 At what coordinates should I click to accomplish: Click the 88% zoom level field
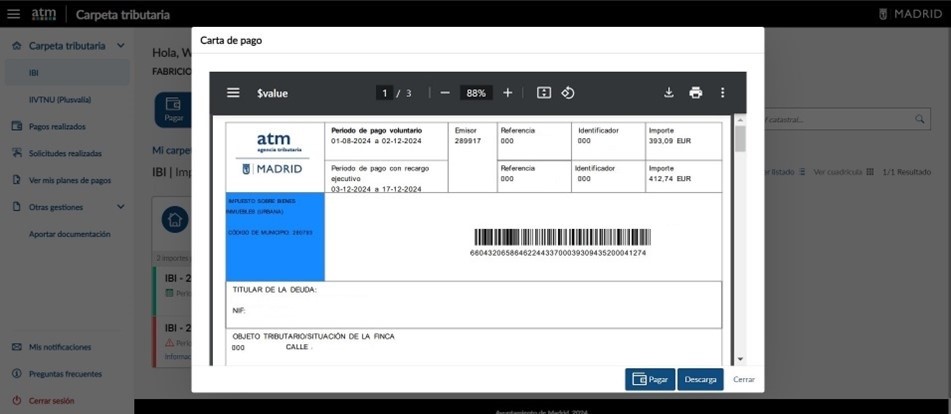[476, 93]
